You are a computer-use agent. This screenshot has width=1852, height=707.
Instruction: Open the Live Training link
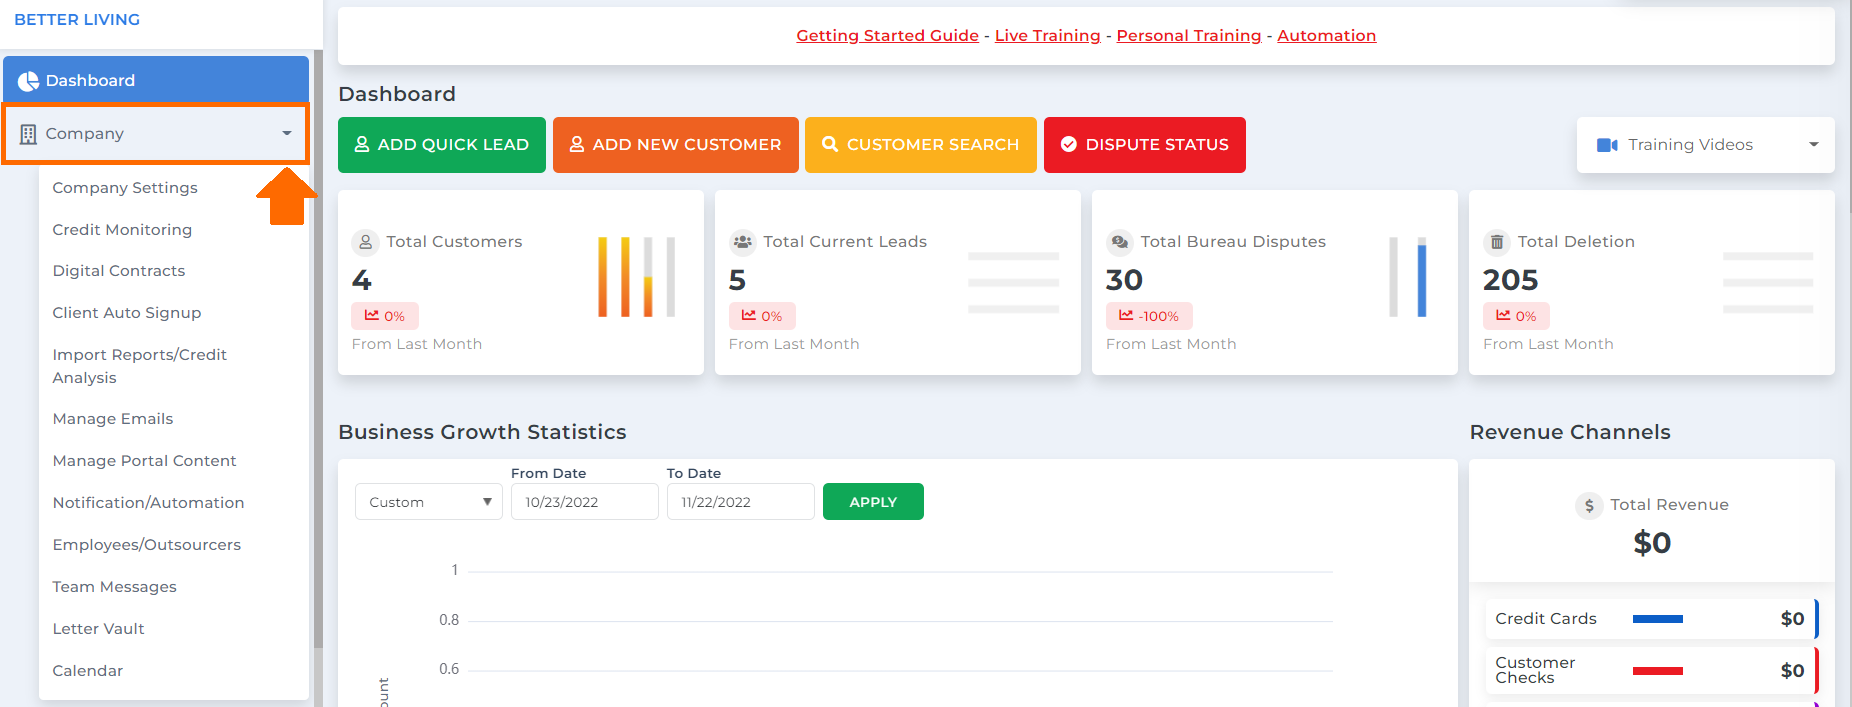pos(1047,36)
